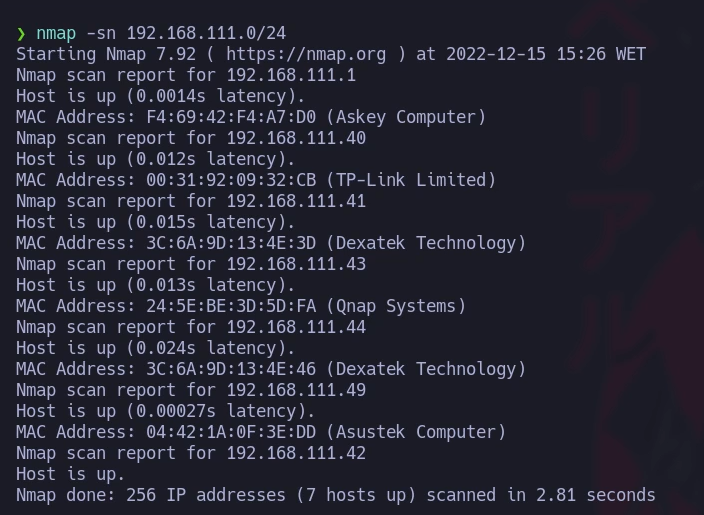Click the nmap -sn command text

pyautogui.click(x=76, y=33)
